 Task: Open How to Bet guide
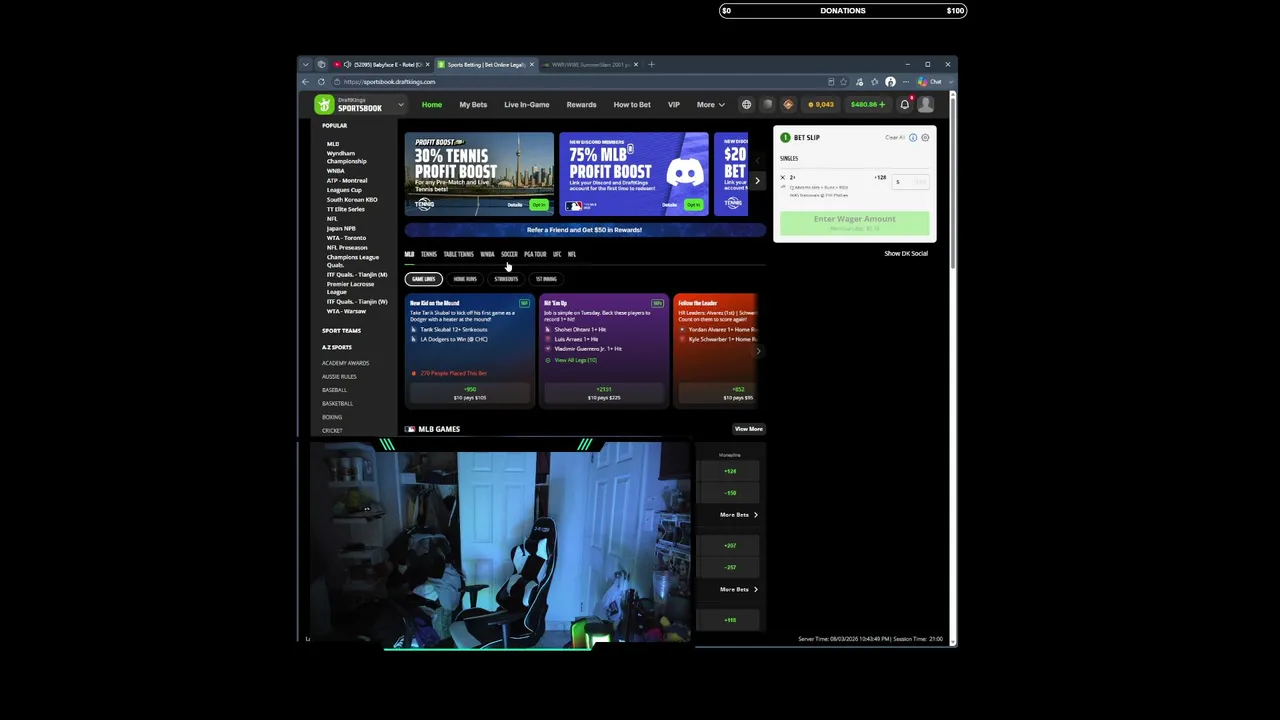[x=632, y=104]
